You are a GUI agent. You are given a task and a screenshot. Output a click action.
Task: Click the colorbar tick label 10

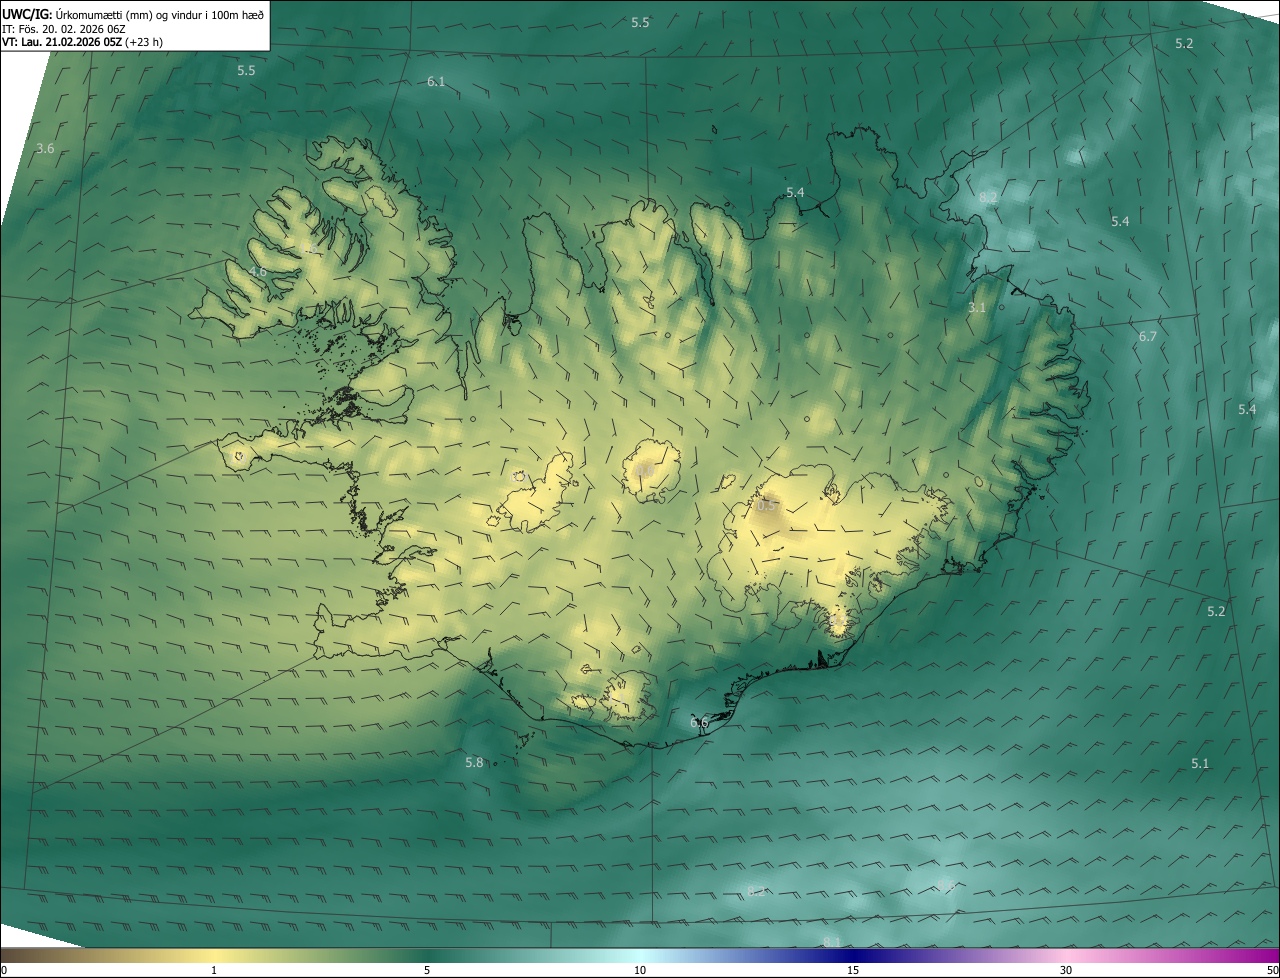(x=640, y=970)
